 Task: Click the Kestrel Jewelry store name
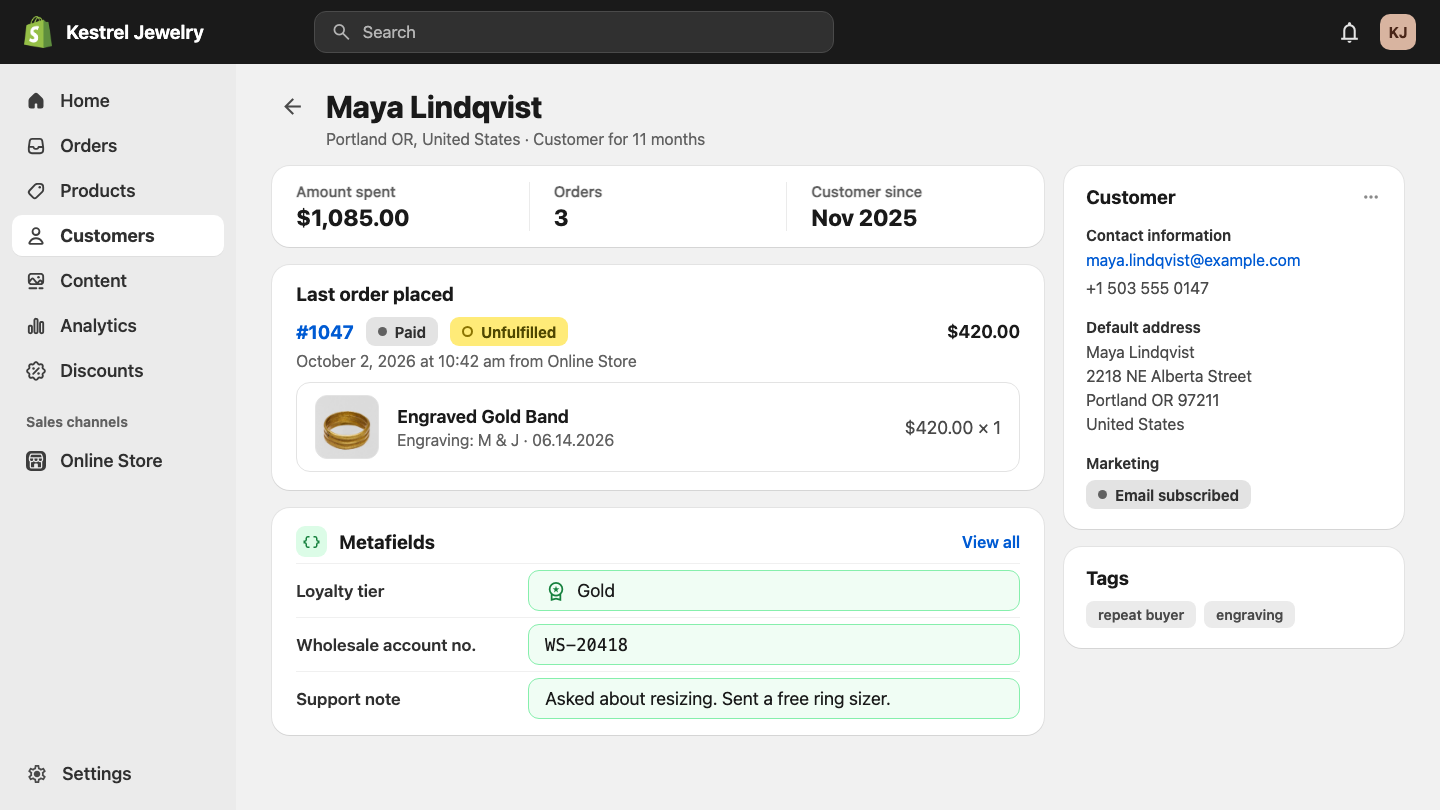(x=135, y=32)
